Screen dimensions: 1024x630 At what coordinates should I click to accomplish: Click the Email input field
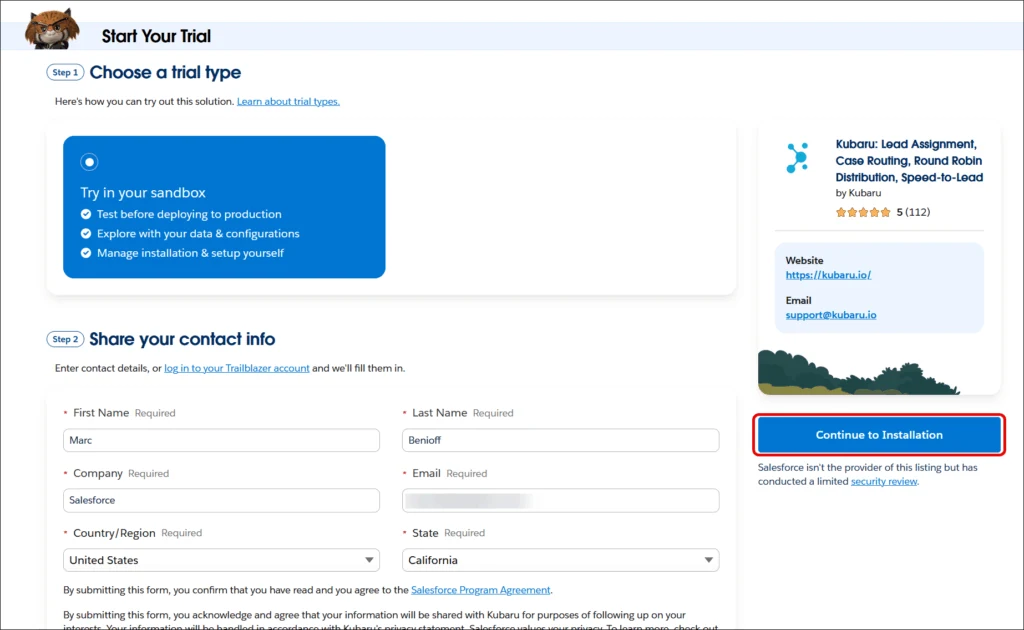560,500
